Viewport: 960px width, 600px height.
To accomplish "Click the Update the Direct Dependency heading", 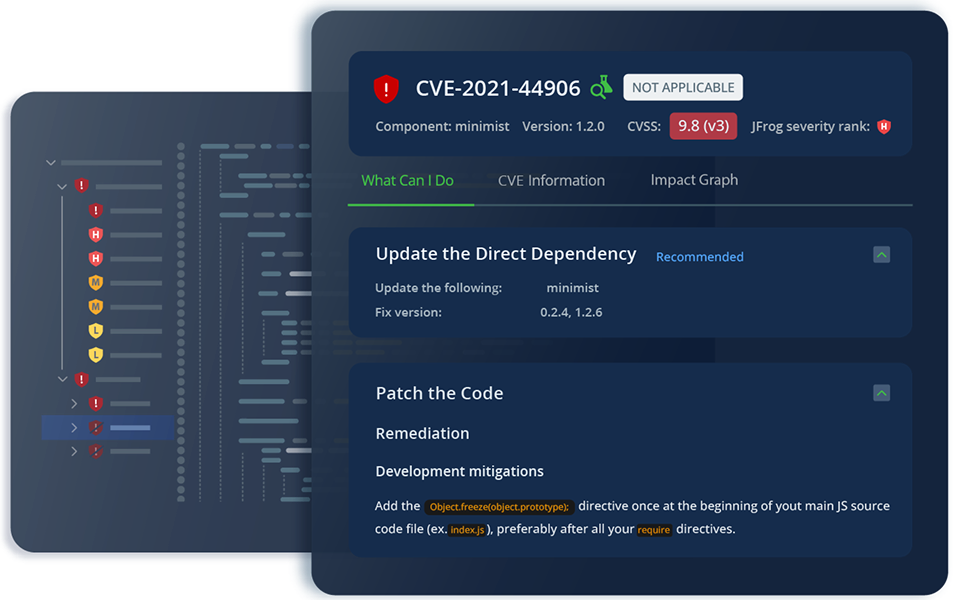I will tap(506, 254).
